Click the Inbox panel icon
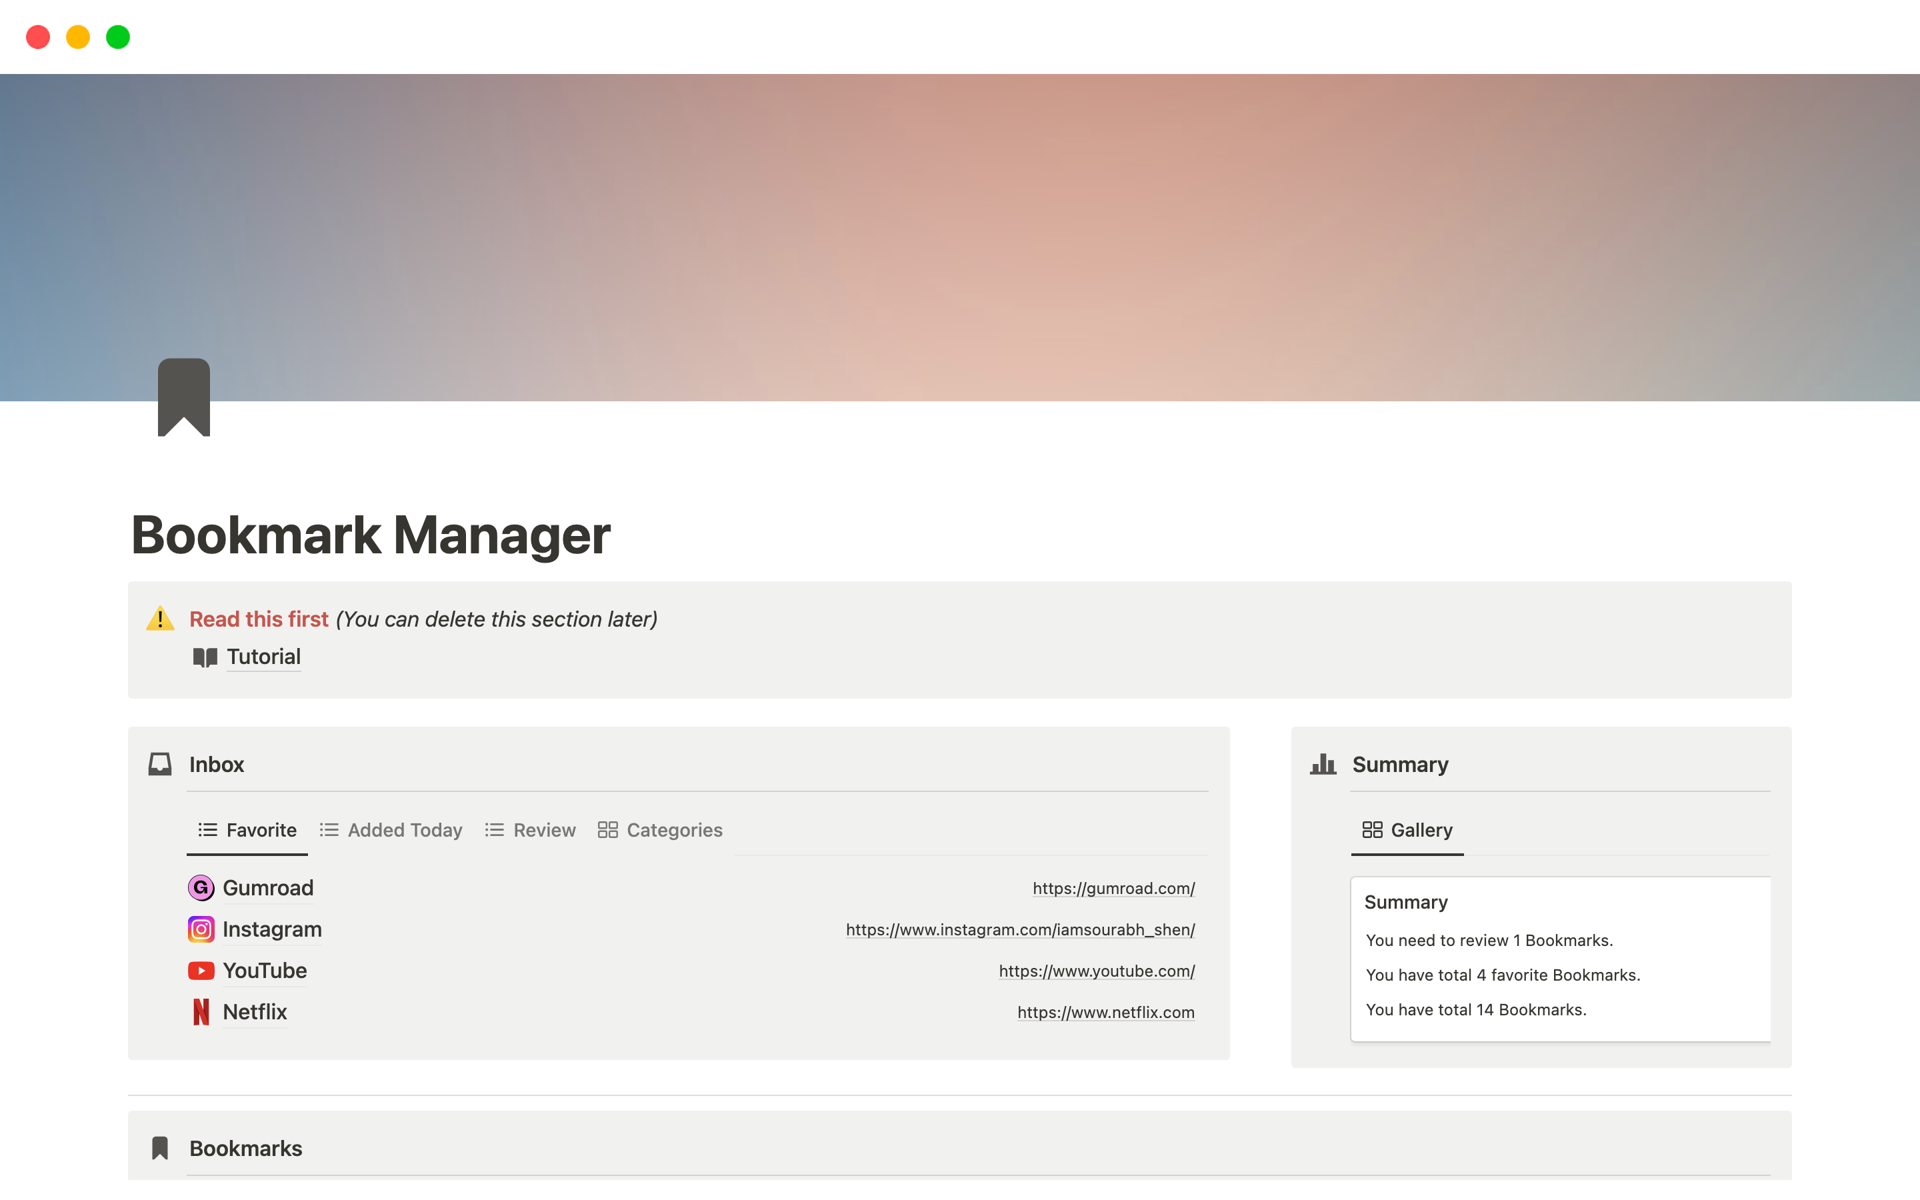Image resolution: width=1920 pixels, height=1200 pixels. click(x=160, y=764)
